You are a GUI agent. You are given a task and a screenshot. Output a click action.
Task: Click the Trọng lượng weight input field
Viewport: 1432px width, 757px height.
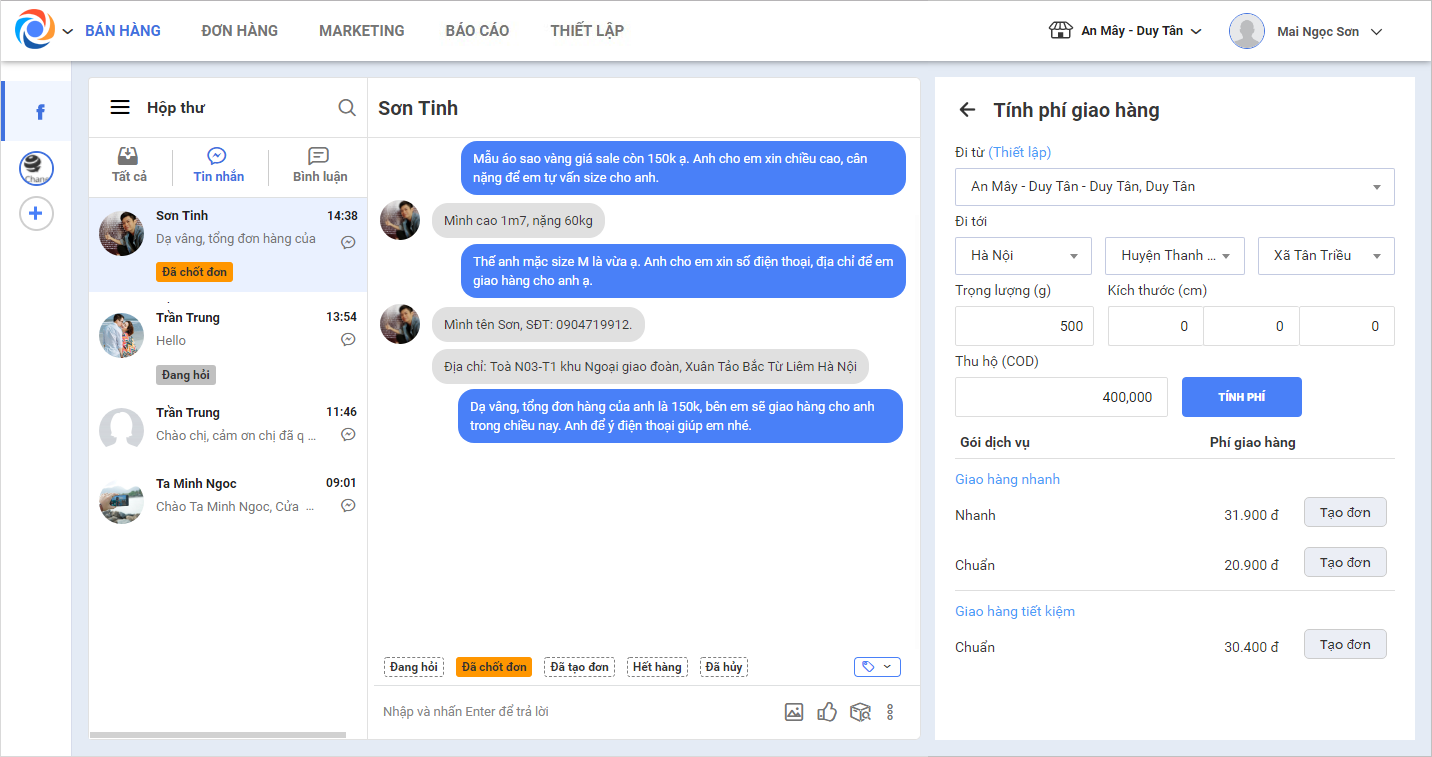point(1024,326)
